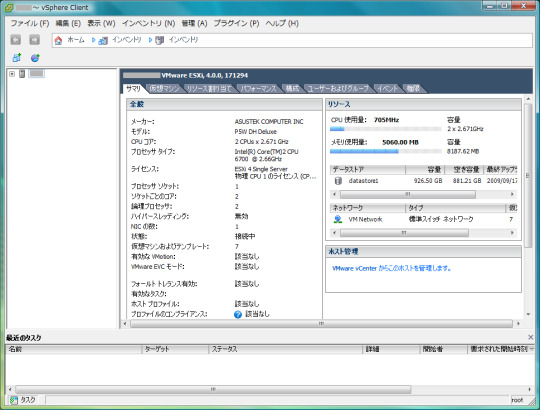The width and height of the screenshot is (540, 410).
Task: Click the ステータス column header in tasks
Action: (x=286, y=349)
